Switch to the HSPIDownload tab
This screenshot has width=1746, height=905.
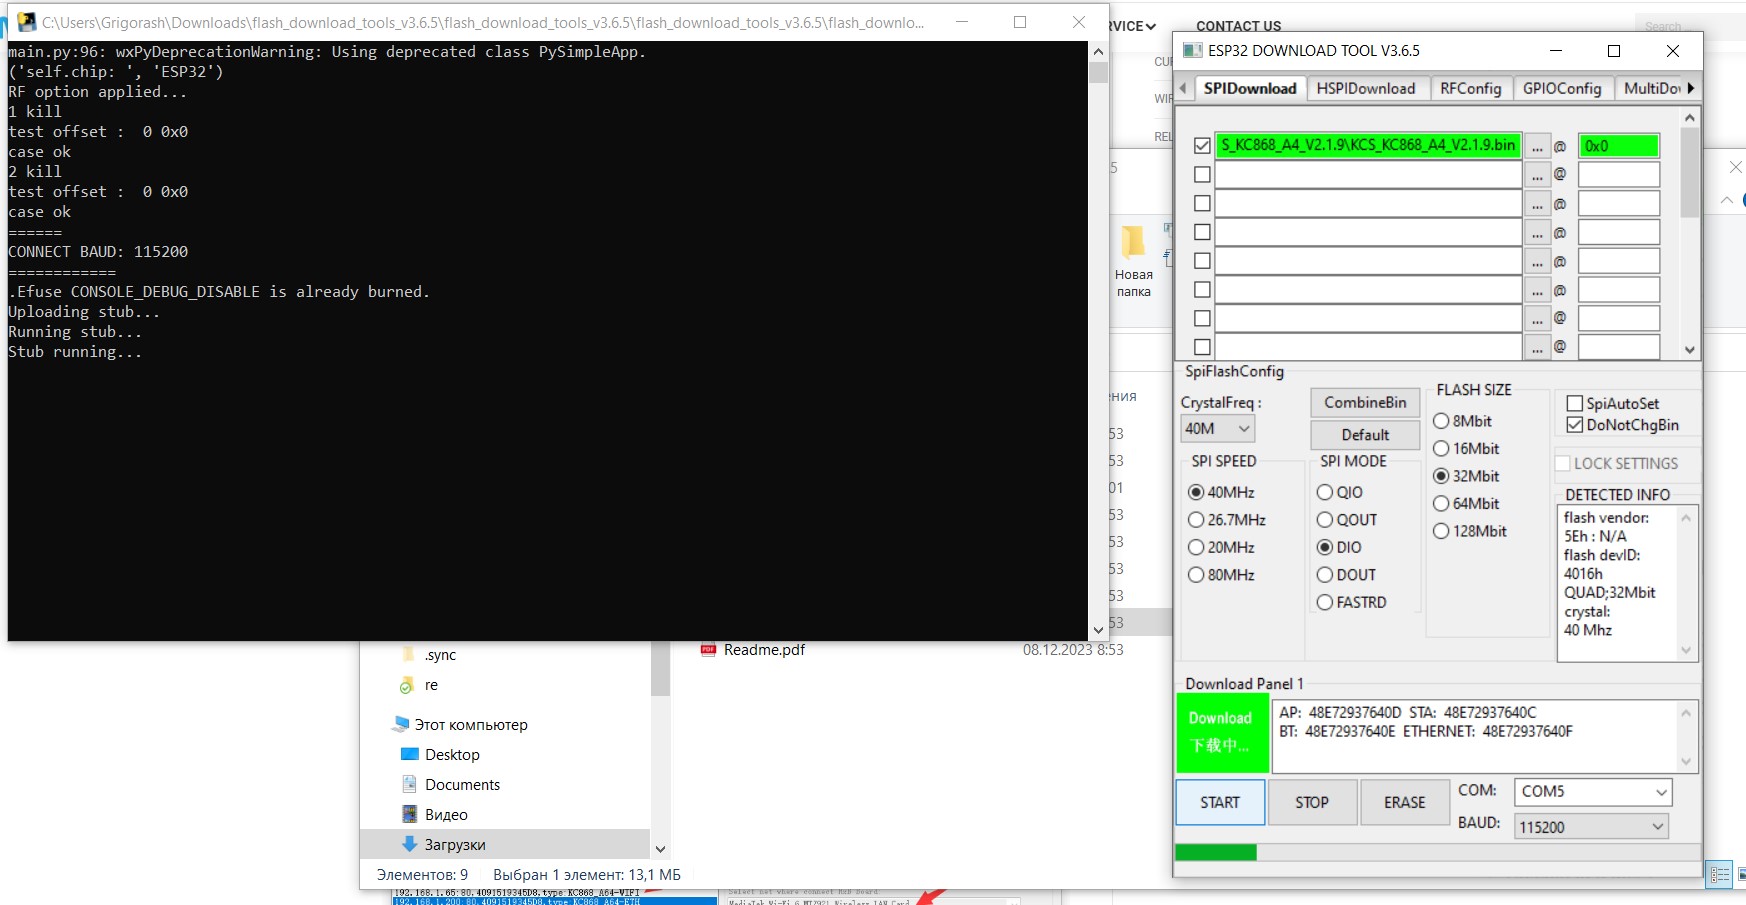pos(1365,88)
